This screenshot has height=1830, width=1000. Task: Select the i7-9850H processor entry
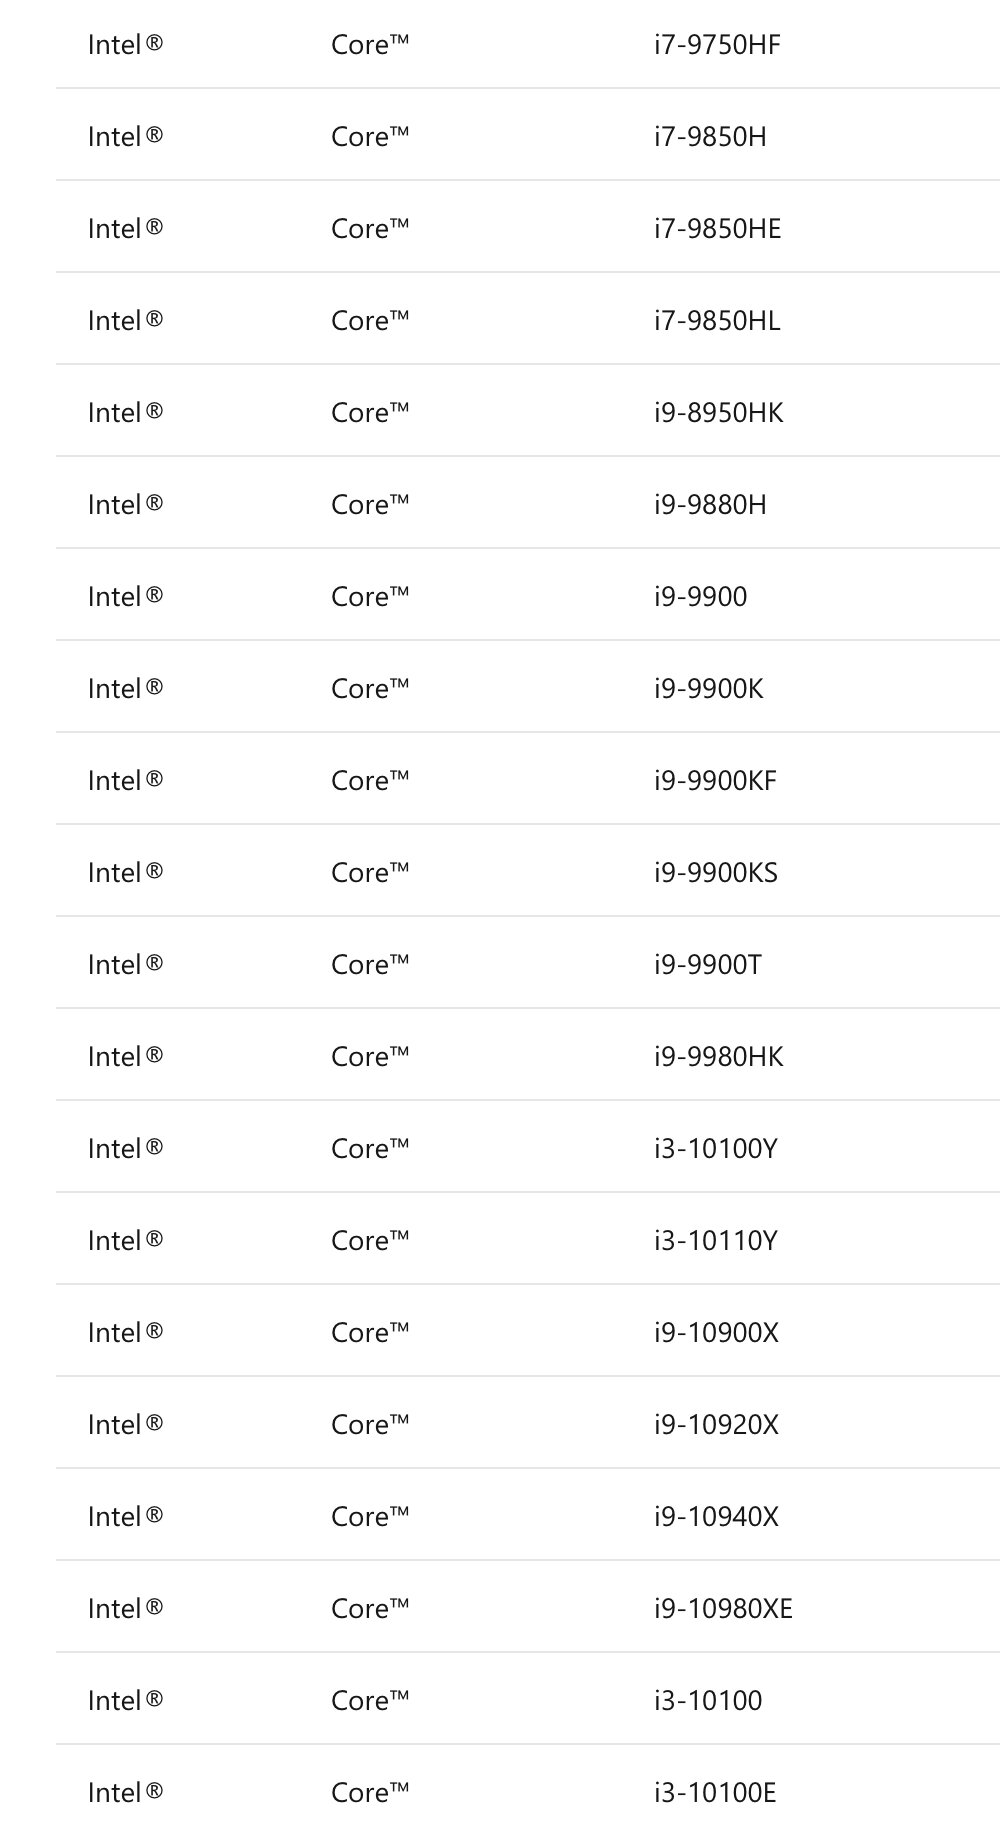(x=710, y=137)
